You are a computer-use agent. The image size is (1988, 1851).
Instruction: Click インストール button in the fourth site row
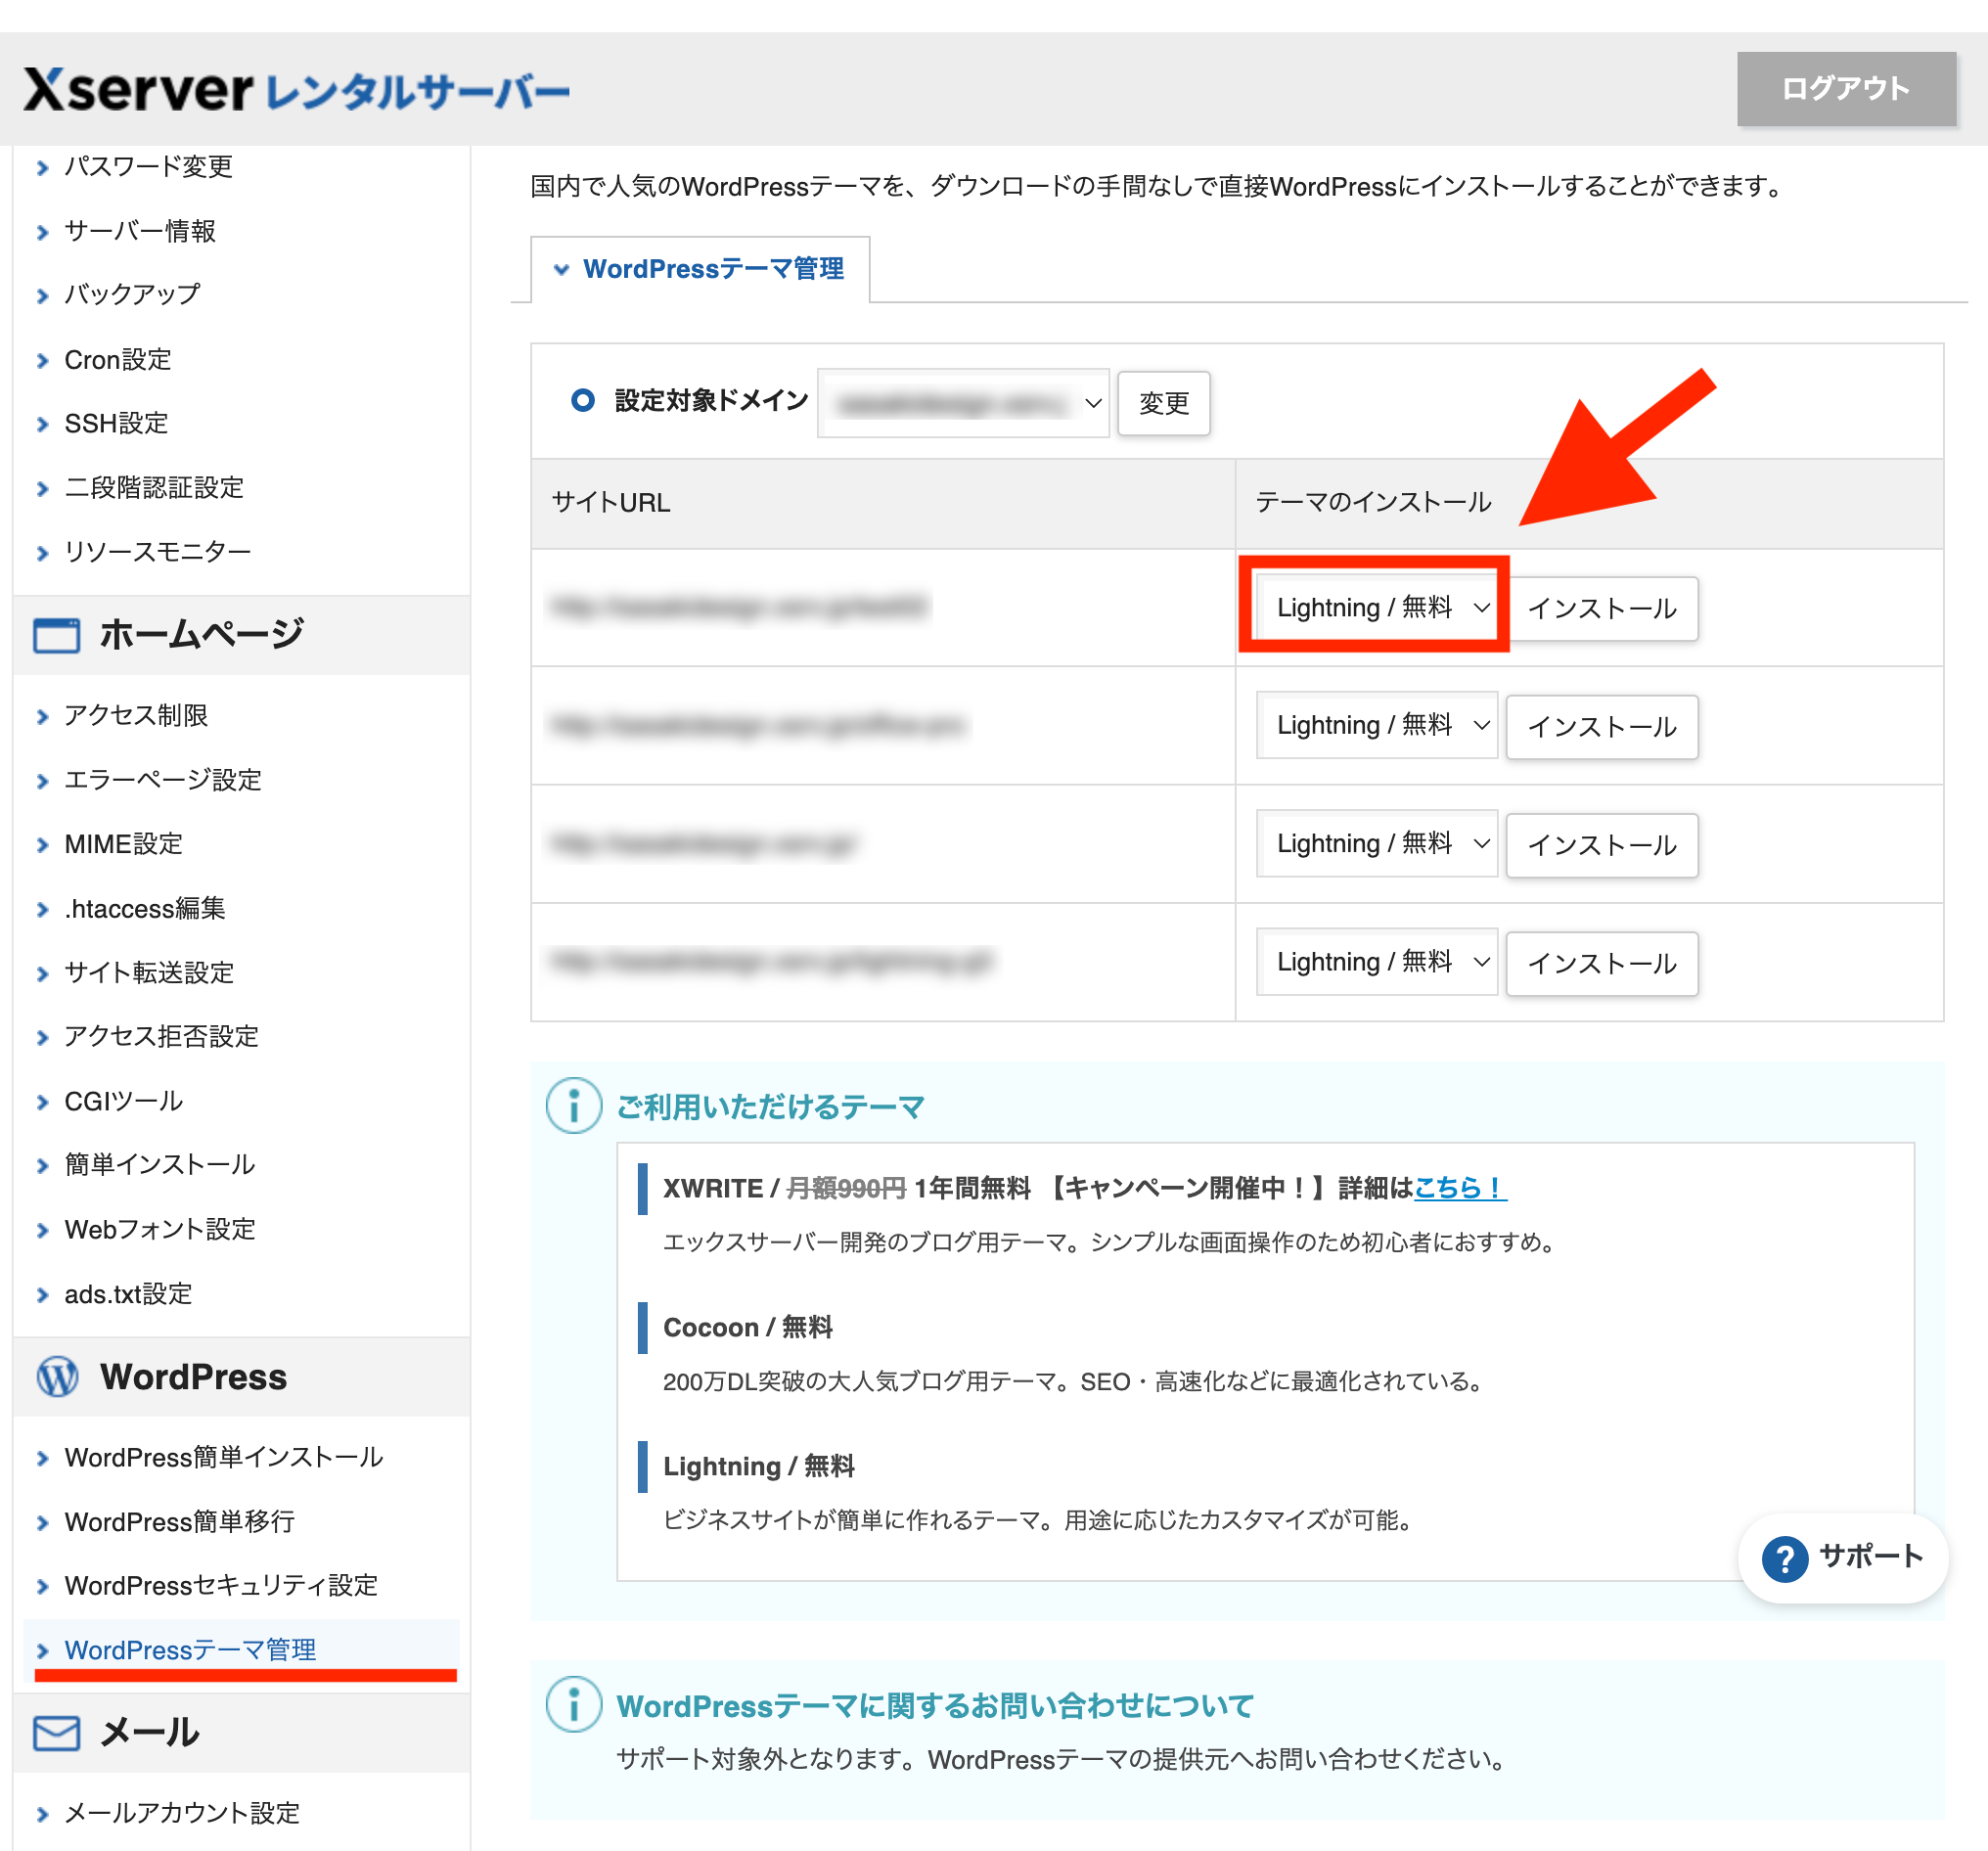click(x=1602, y=963)
